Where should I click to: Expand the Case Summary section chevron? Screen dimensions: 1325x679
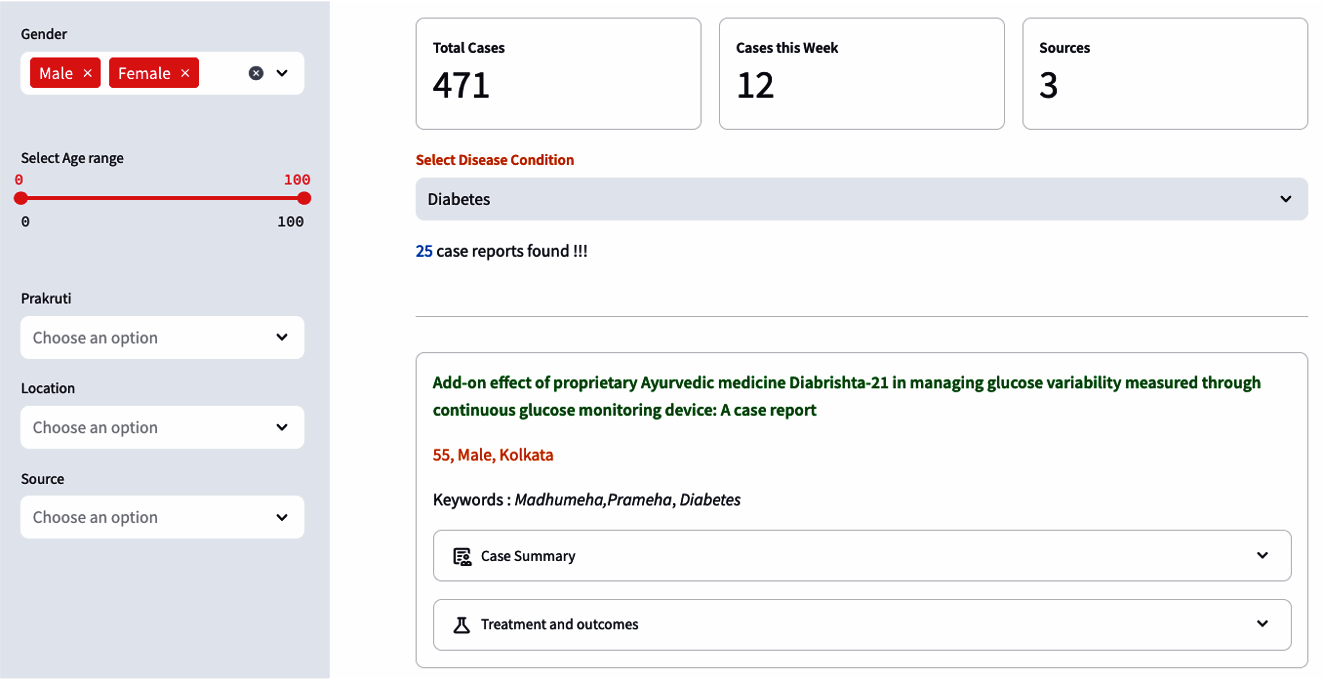point(1262,556)
